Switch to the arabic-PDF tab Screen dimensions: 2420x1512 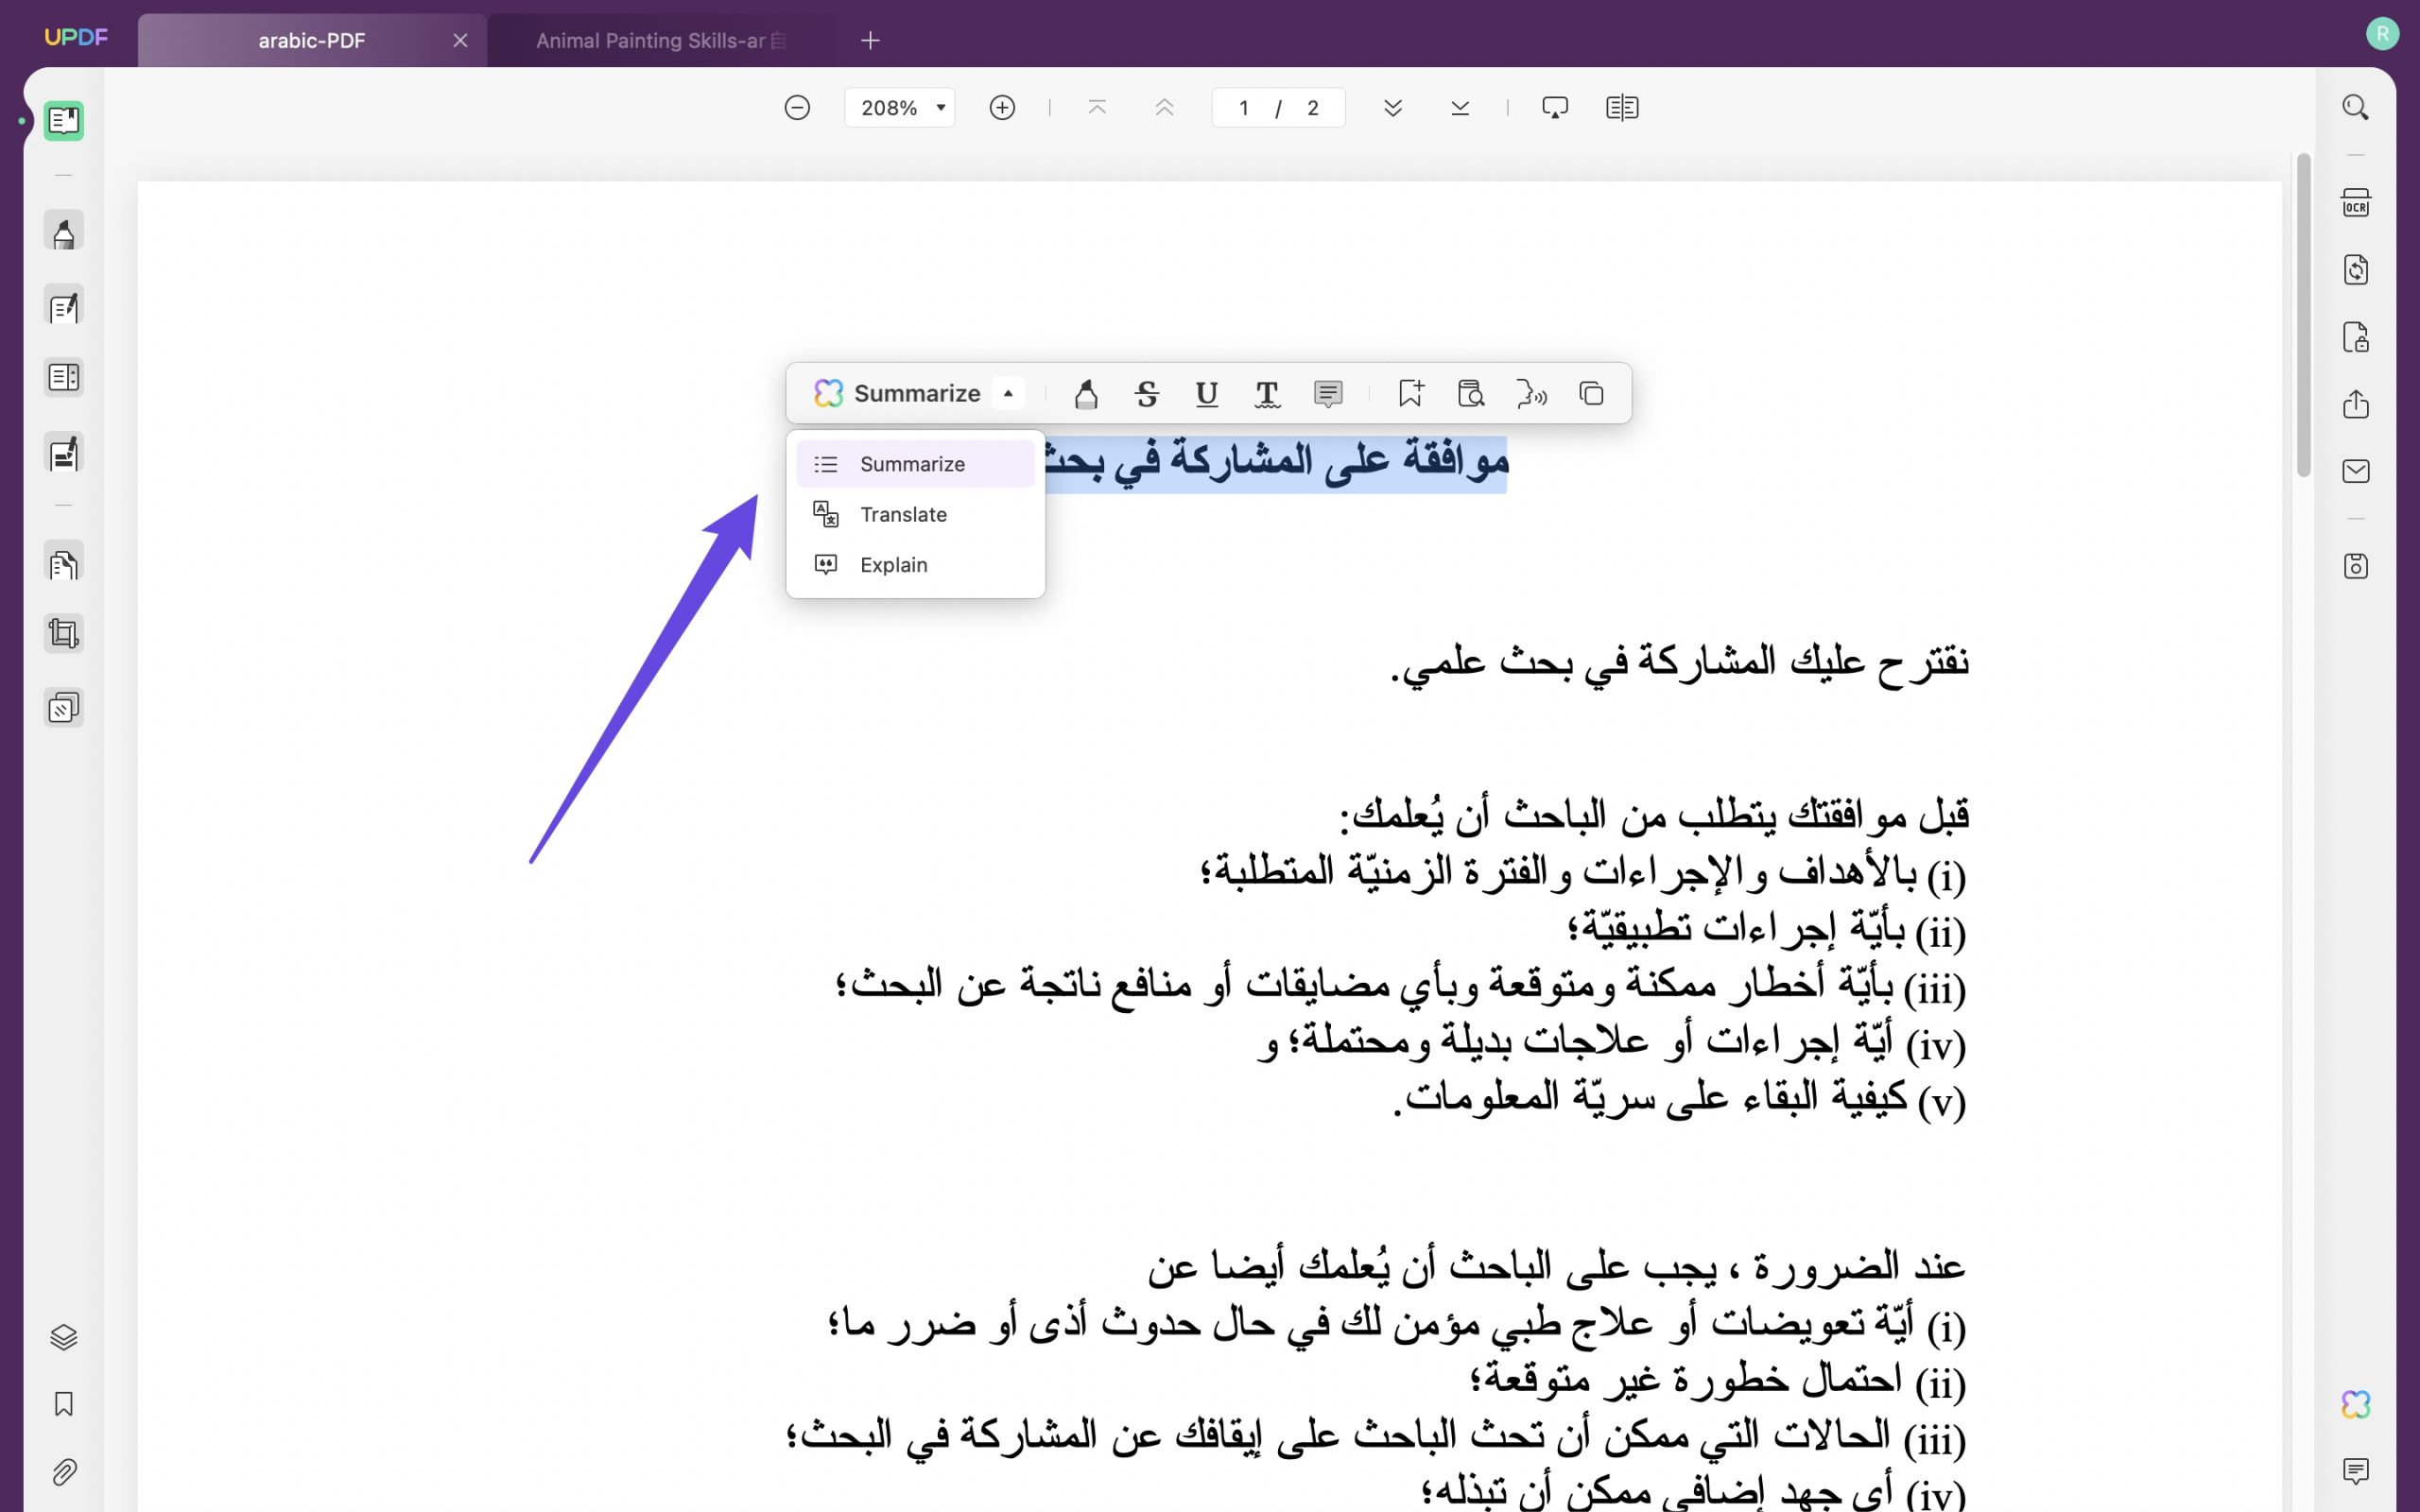point(312,41)
